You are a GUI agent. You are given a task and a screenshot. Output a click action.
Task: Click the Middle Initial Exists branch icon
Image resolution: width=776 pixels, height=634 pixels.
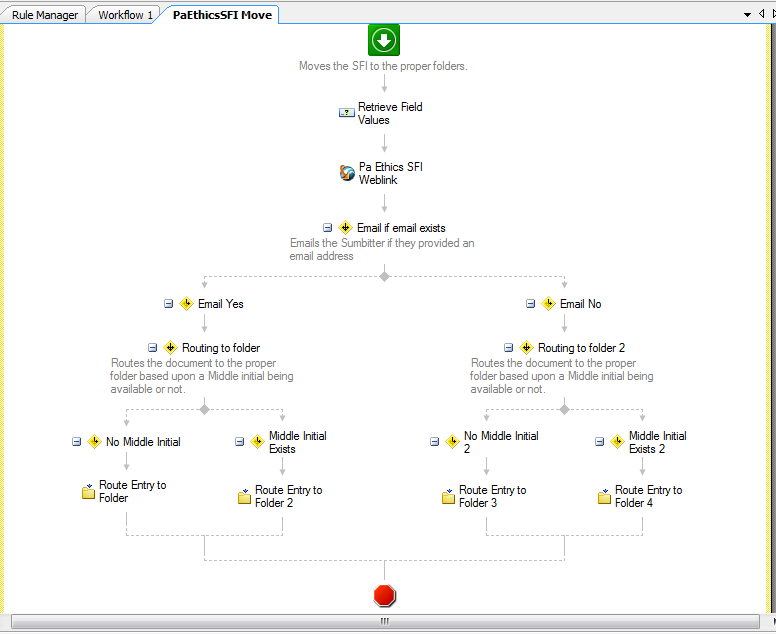[x=257, y=441]
